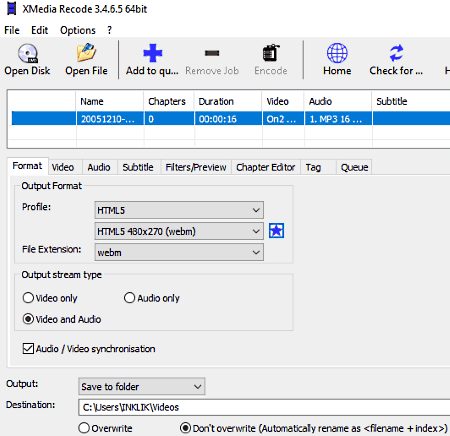Open the Home globe icon
Image resolution: width=450 pixels, height=436 pixels.
pos(337,53)
